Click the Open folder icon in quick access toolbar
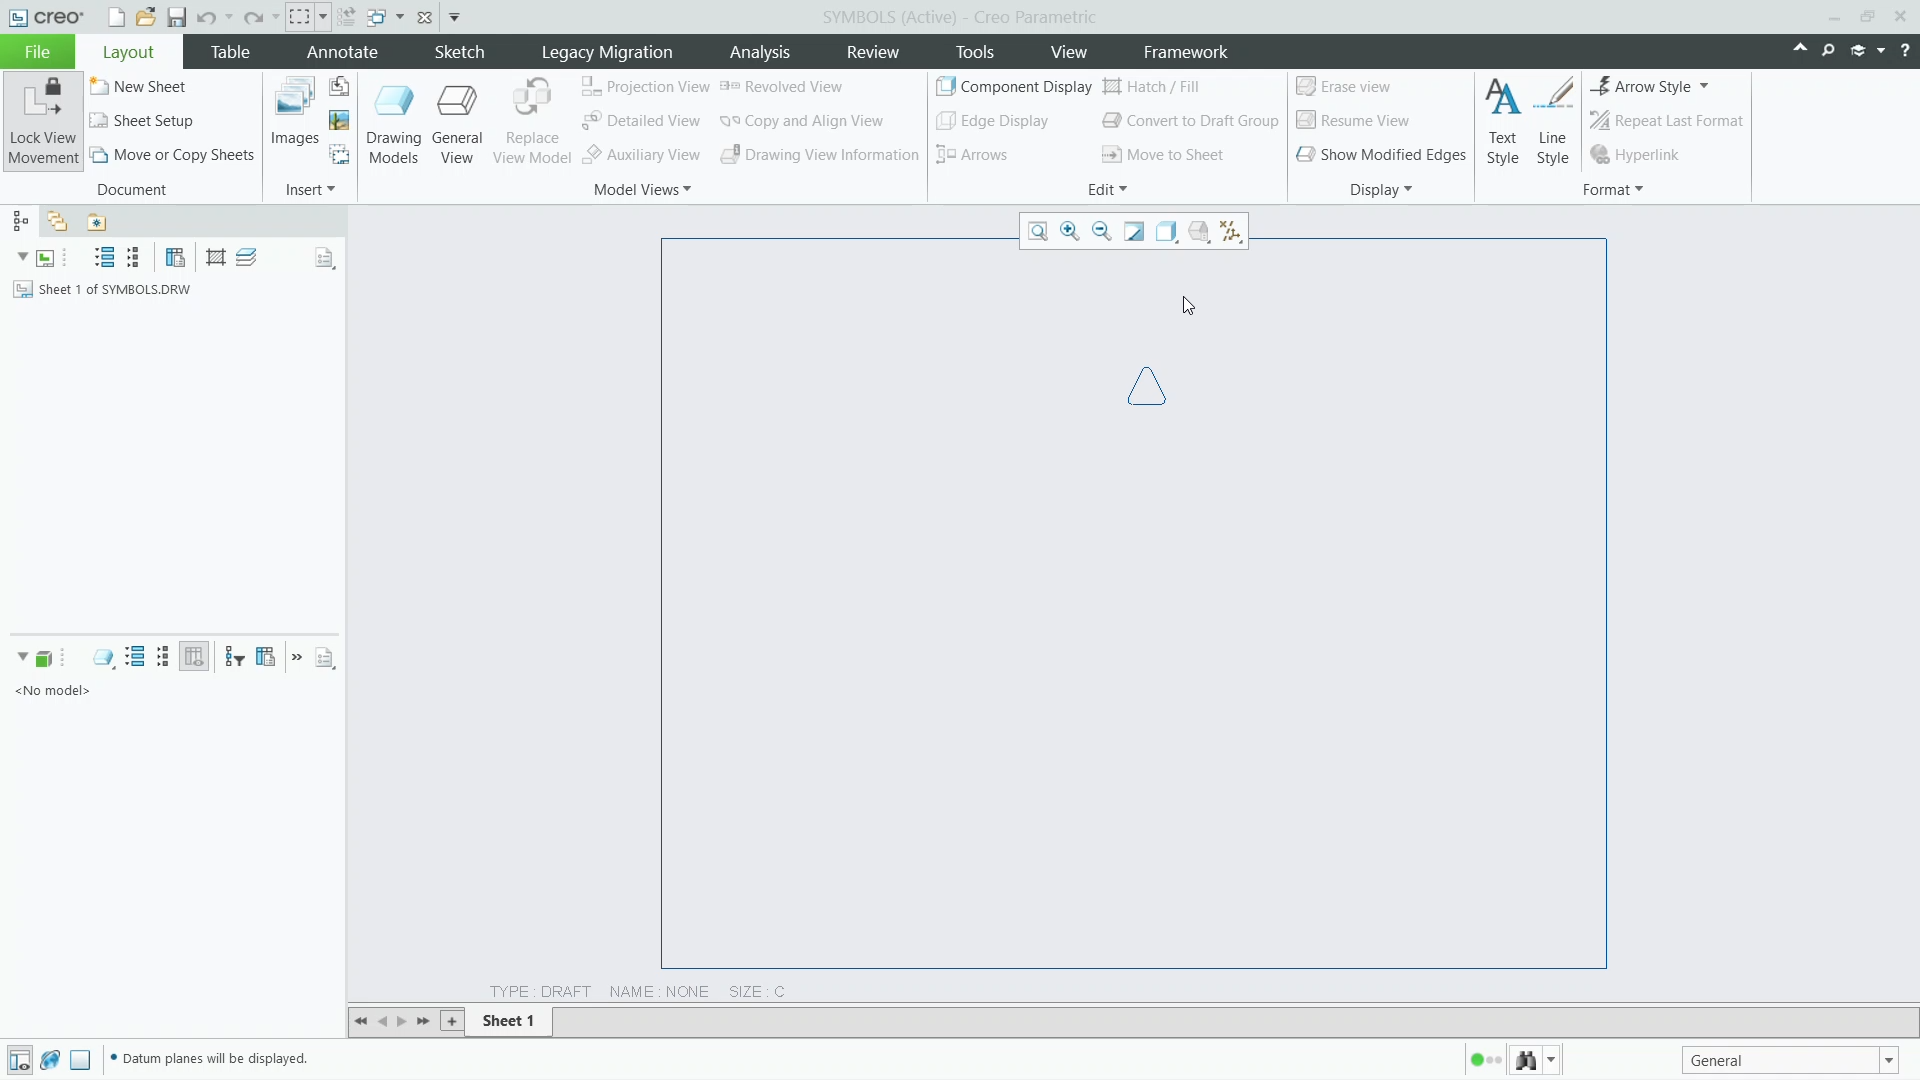Image resolution: width=1920 pixels, height=1080 pixels. (x=146, y=17)
